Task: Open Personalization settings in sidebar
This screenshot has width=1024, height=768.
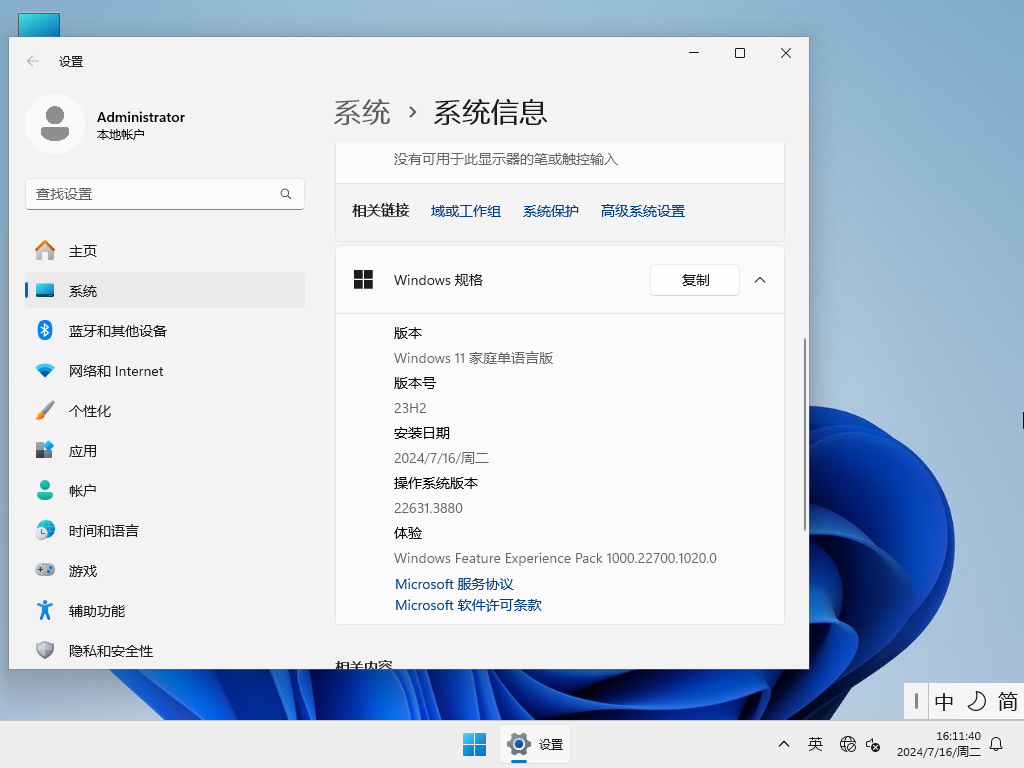Action: (x=90, y=410)
